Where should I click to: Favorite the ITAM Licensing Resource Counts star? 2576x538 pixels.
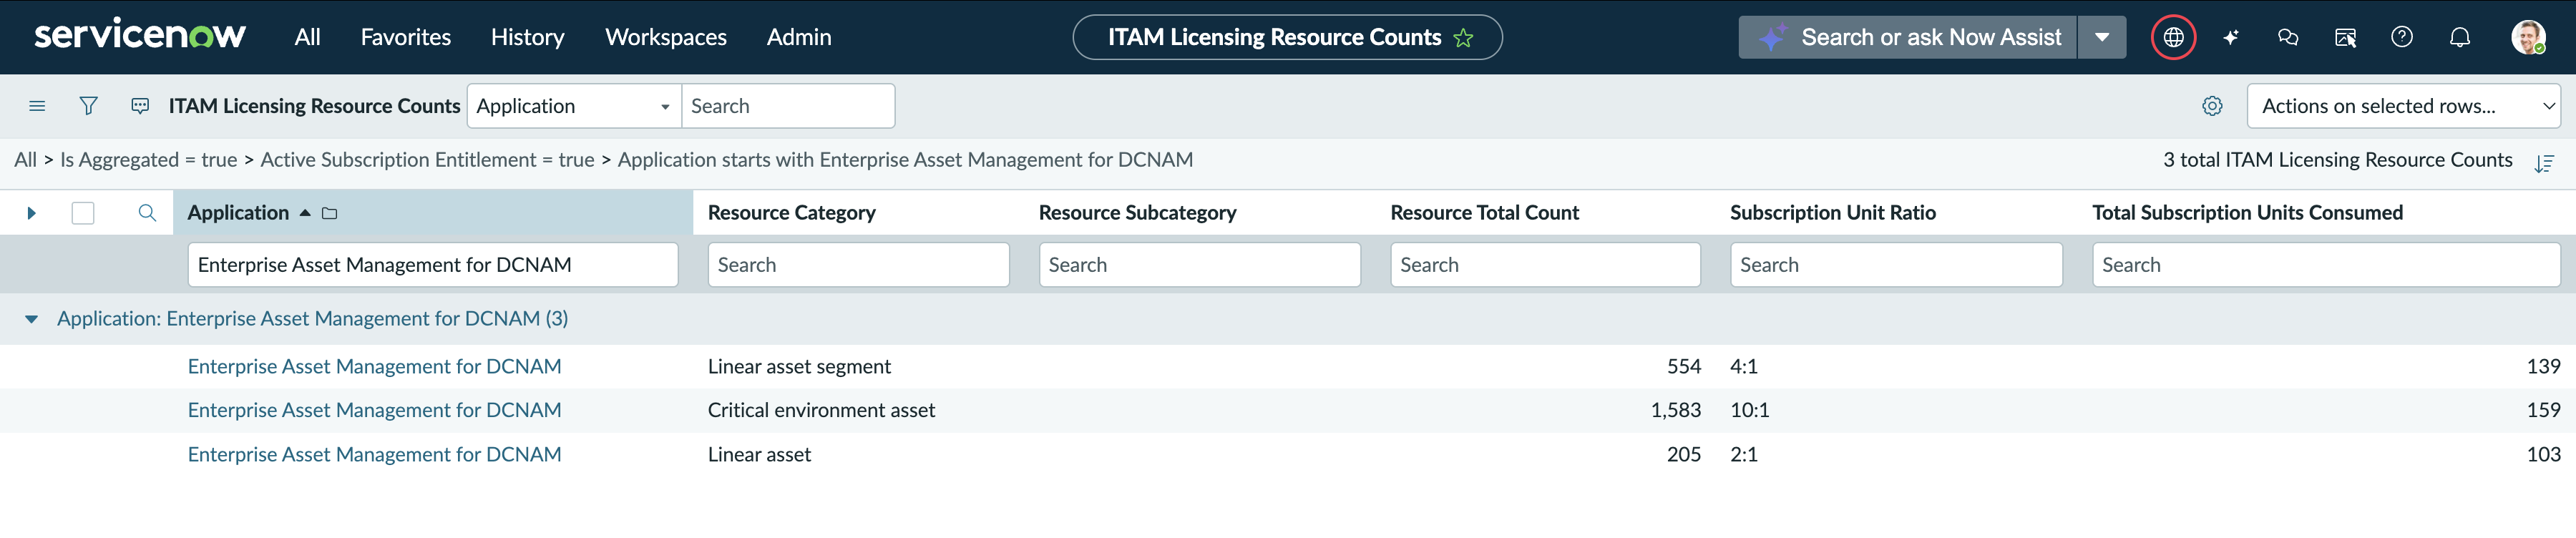(1463, 38)
